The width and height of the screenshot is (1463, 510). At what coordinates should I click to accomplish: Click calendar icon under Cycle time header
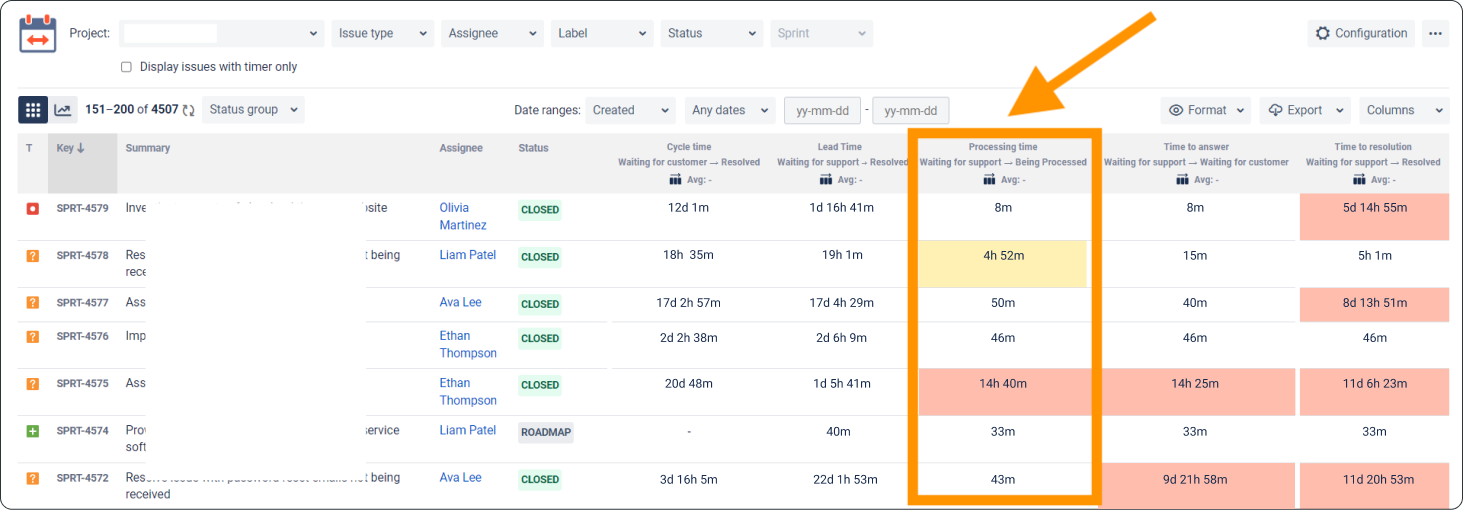tap(675, 180)
